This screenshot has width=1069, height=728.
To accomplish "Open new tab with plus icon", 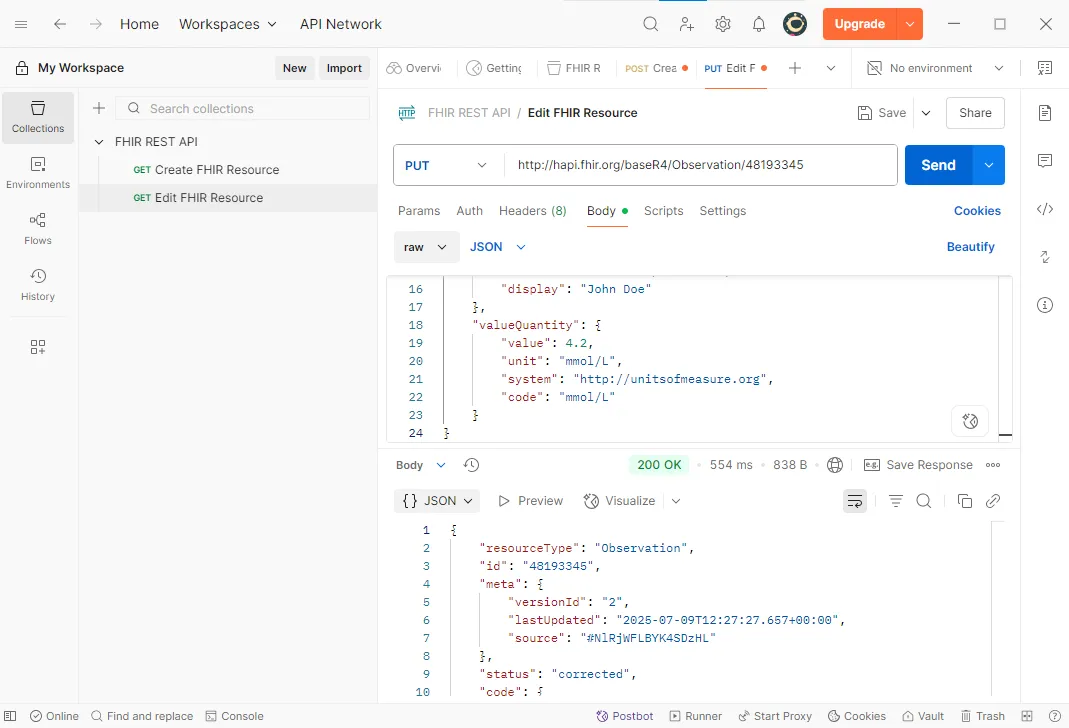I will coord(794,67).
